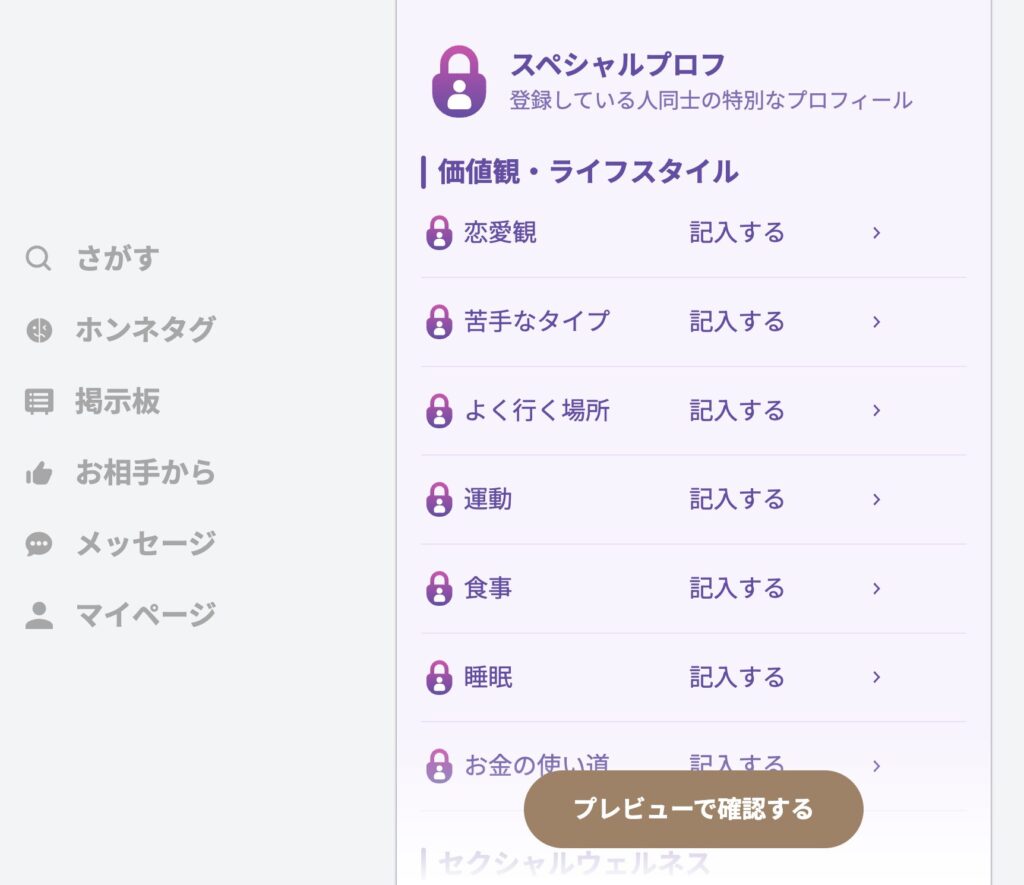
Task: Click the lock icon beside 食事
Action: (x=439, y=588)
